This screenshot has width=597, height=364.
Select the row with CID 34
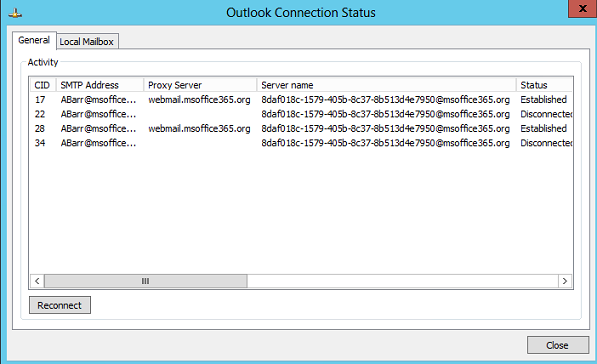301,143
